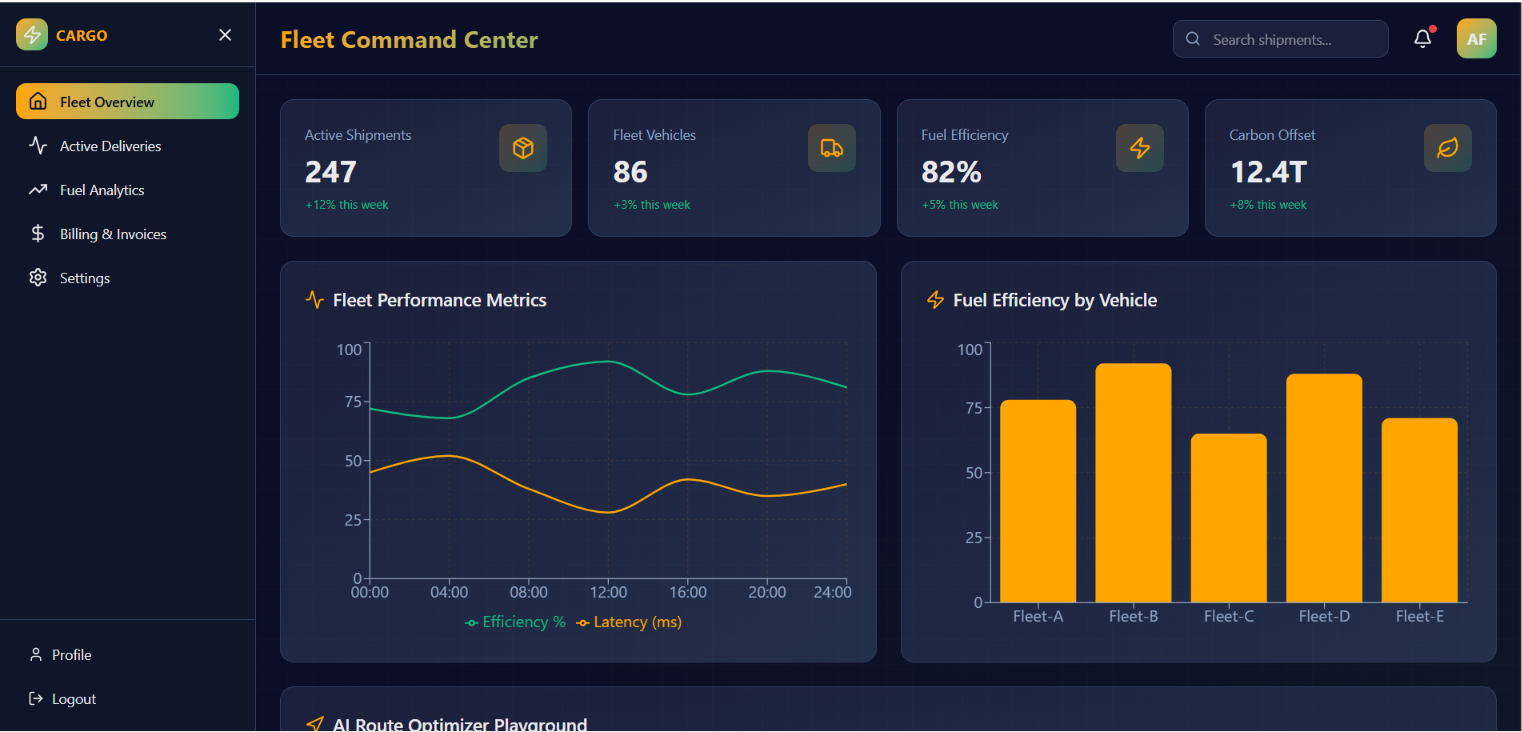This screenshot has height=732, width=1522.
Task: Click the truck icon on Fleet Vehicles card
Action: click(x=831, y=148)
